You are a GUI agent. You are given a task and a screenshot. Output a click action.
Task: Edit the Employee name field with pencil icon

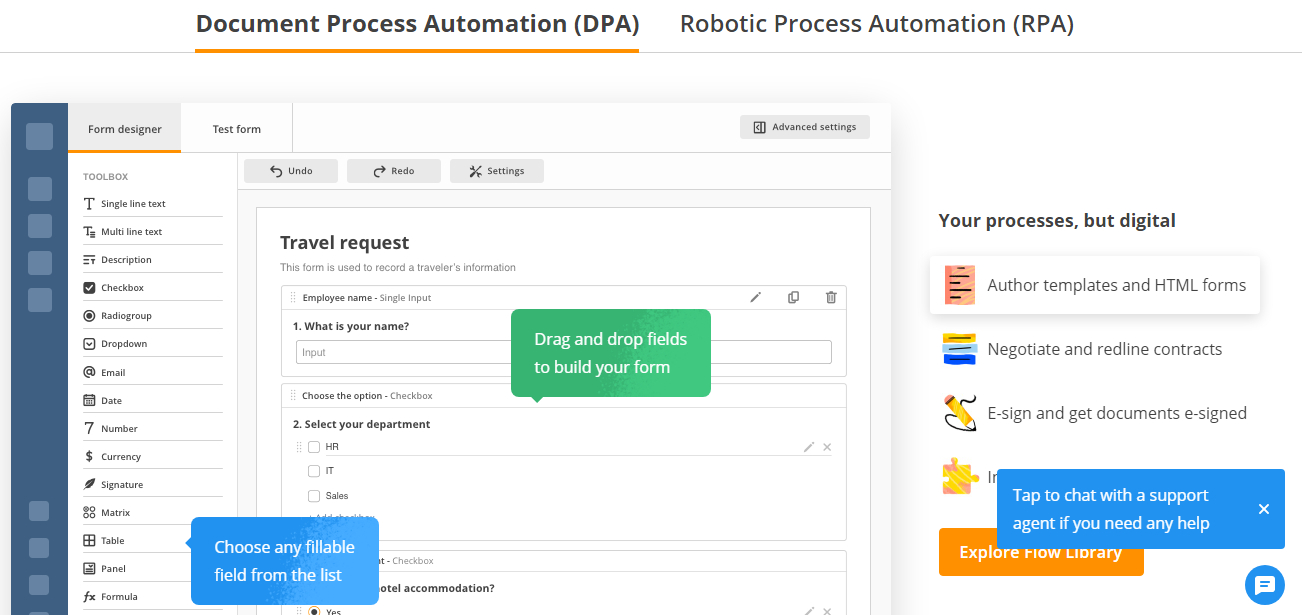click(x=756, y=297)
